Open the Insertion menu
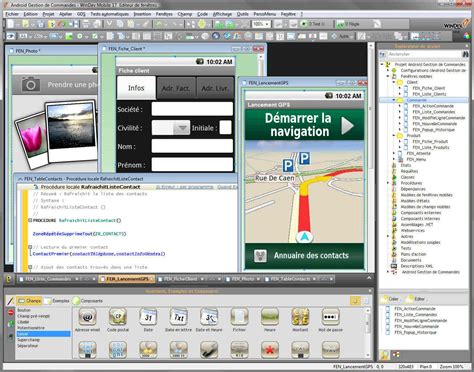This screenshot has width=474, height=372. (142, 14)
